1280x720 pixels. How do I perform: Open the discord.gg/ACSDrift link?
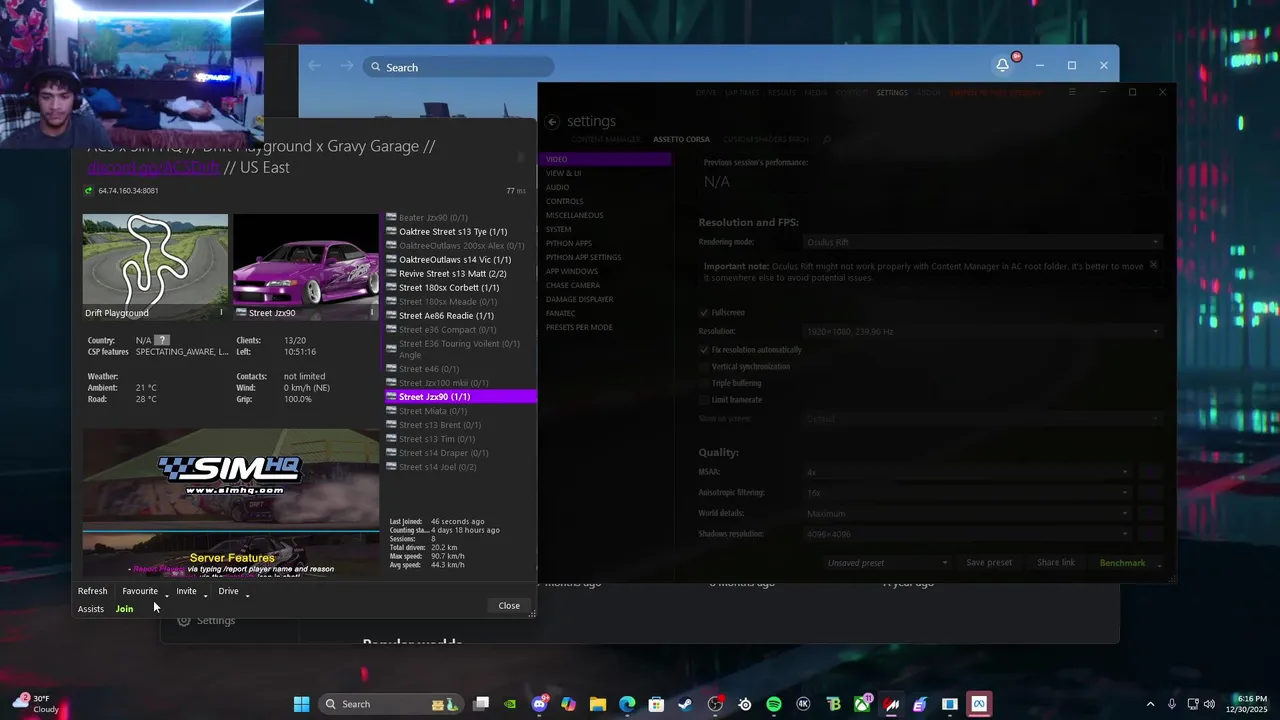tap(153, 167)
